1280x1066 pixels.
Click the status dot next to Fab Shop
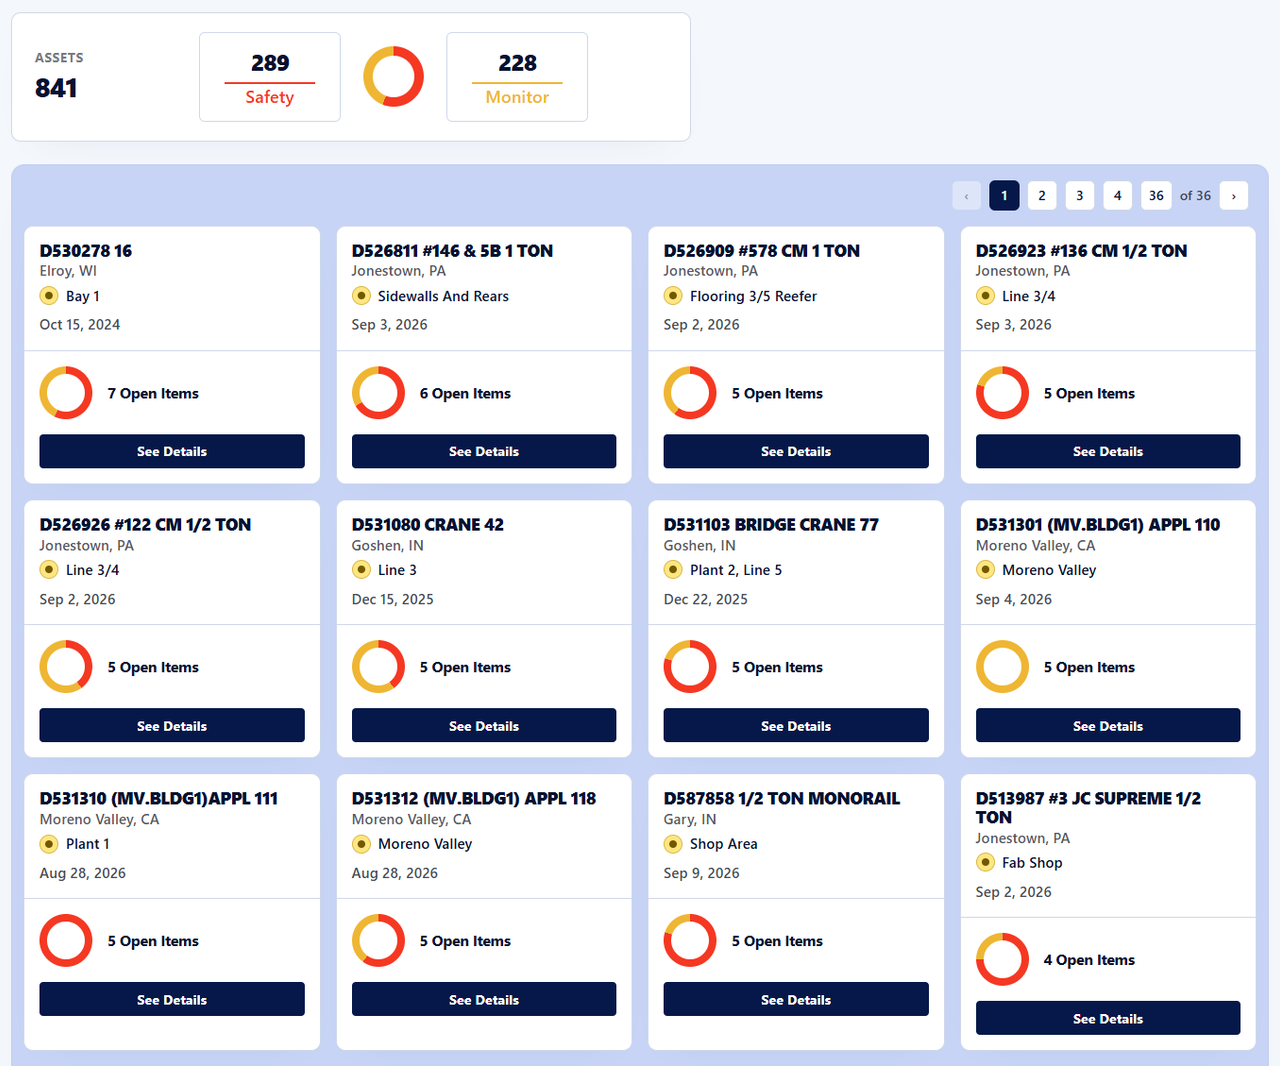(x=985, y=863)
